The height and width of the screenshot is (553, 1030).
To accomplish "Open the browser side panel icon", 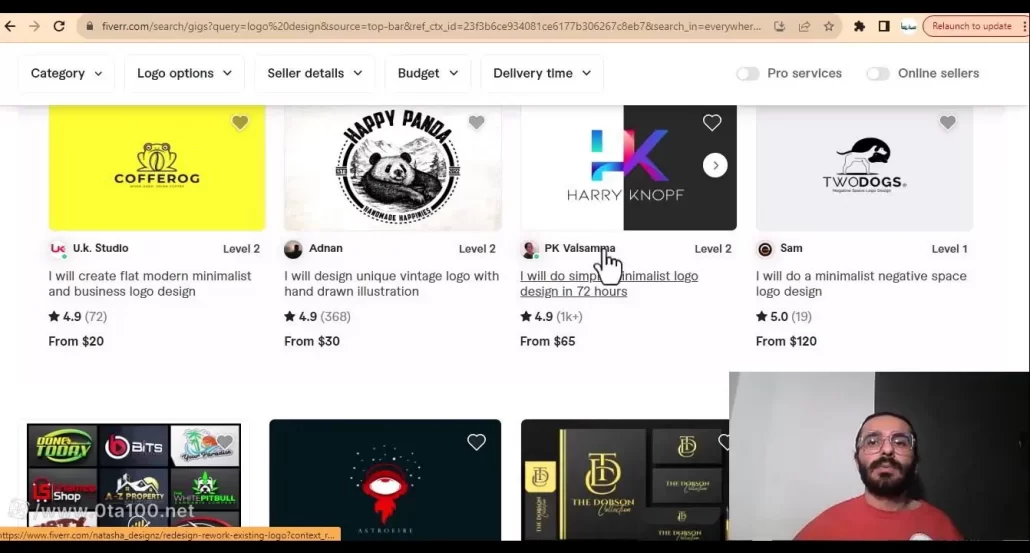I will pos(884,26).
